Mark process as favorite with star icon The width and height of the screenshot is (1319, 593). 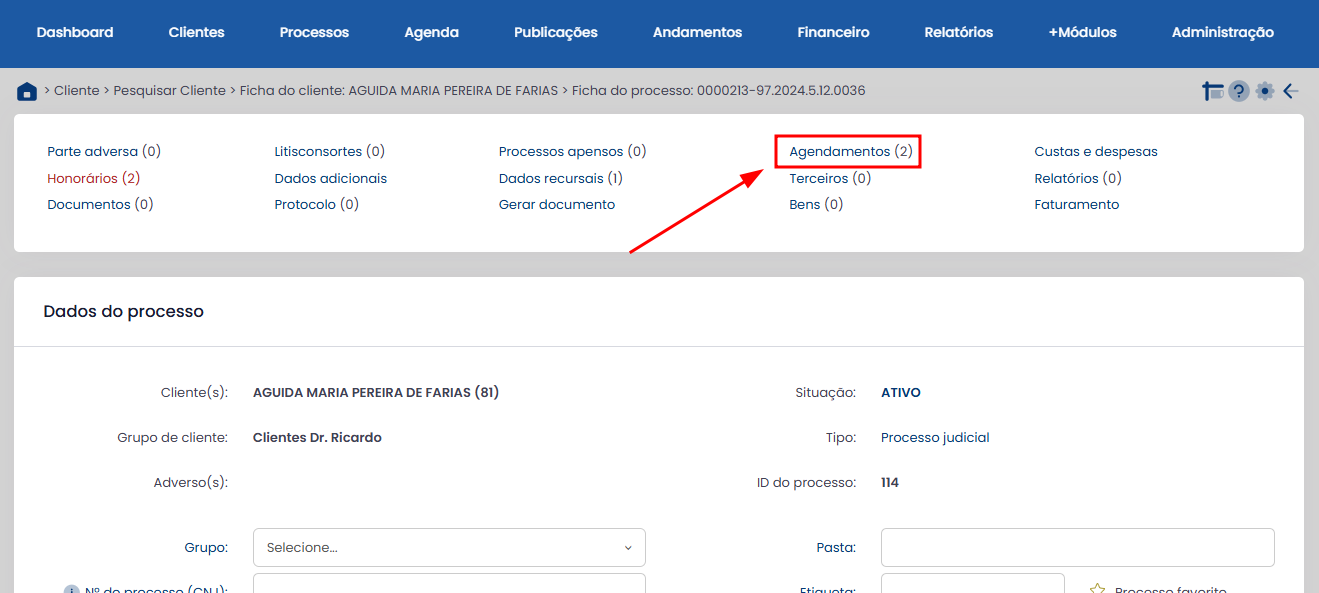click(1097, 589)
